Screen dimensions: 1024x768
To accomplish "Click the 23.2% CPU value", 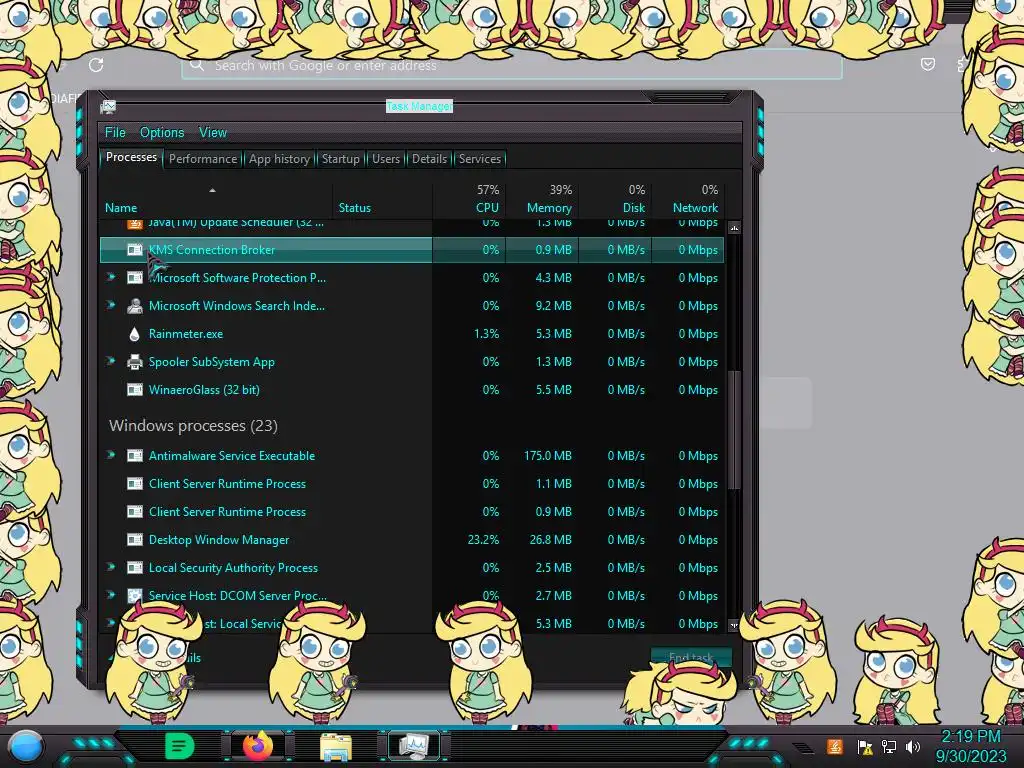I will pos(483,540).
